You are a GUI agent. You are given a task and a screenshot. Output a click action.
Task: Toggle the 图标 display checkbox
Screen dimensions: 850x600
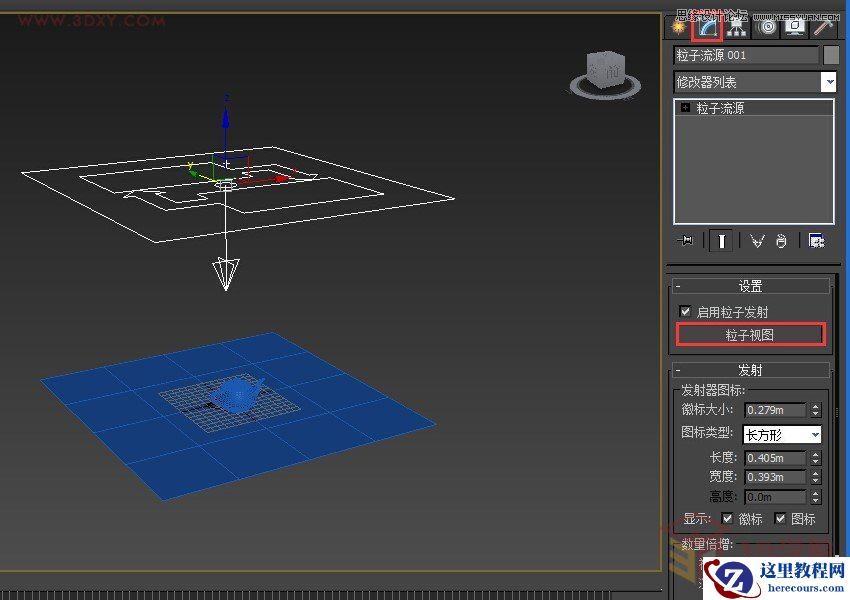coord(779,519)
